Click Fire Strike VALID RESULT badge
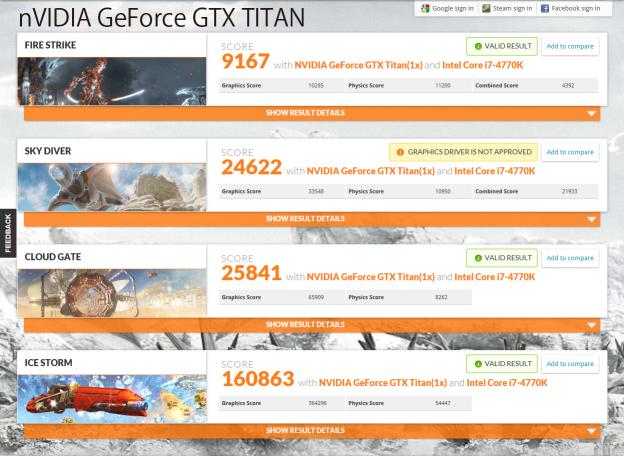The width and height of the screenshot is (624, 456). pyautogui.click(x=502, y=46)
